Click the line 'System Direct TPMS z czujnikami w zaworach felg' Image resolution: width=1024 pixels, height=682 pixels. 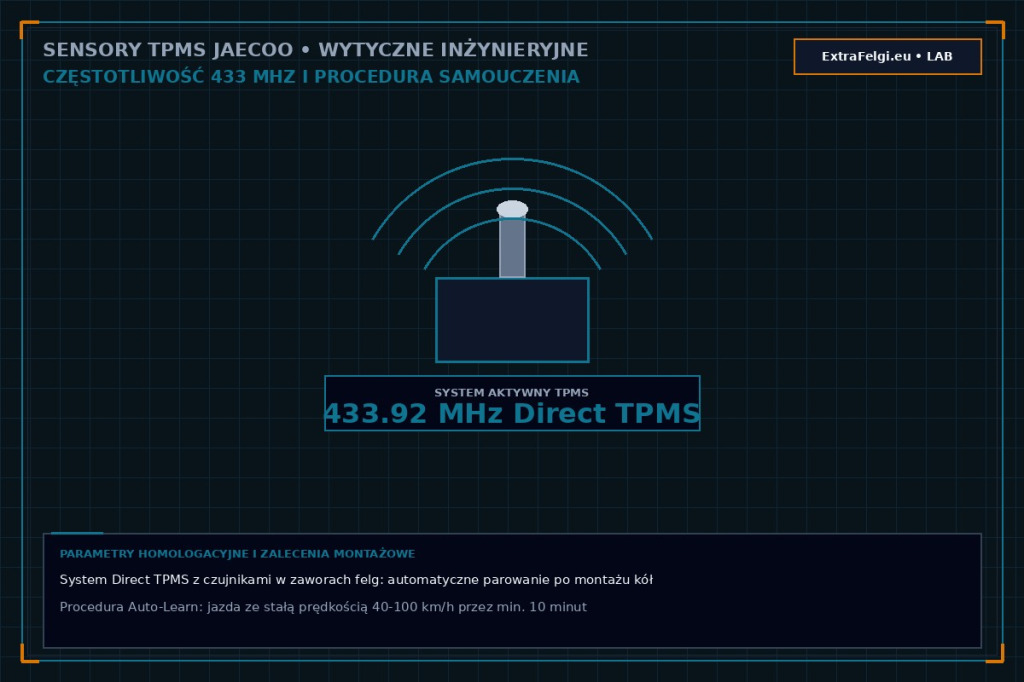point(356,580)
